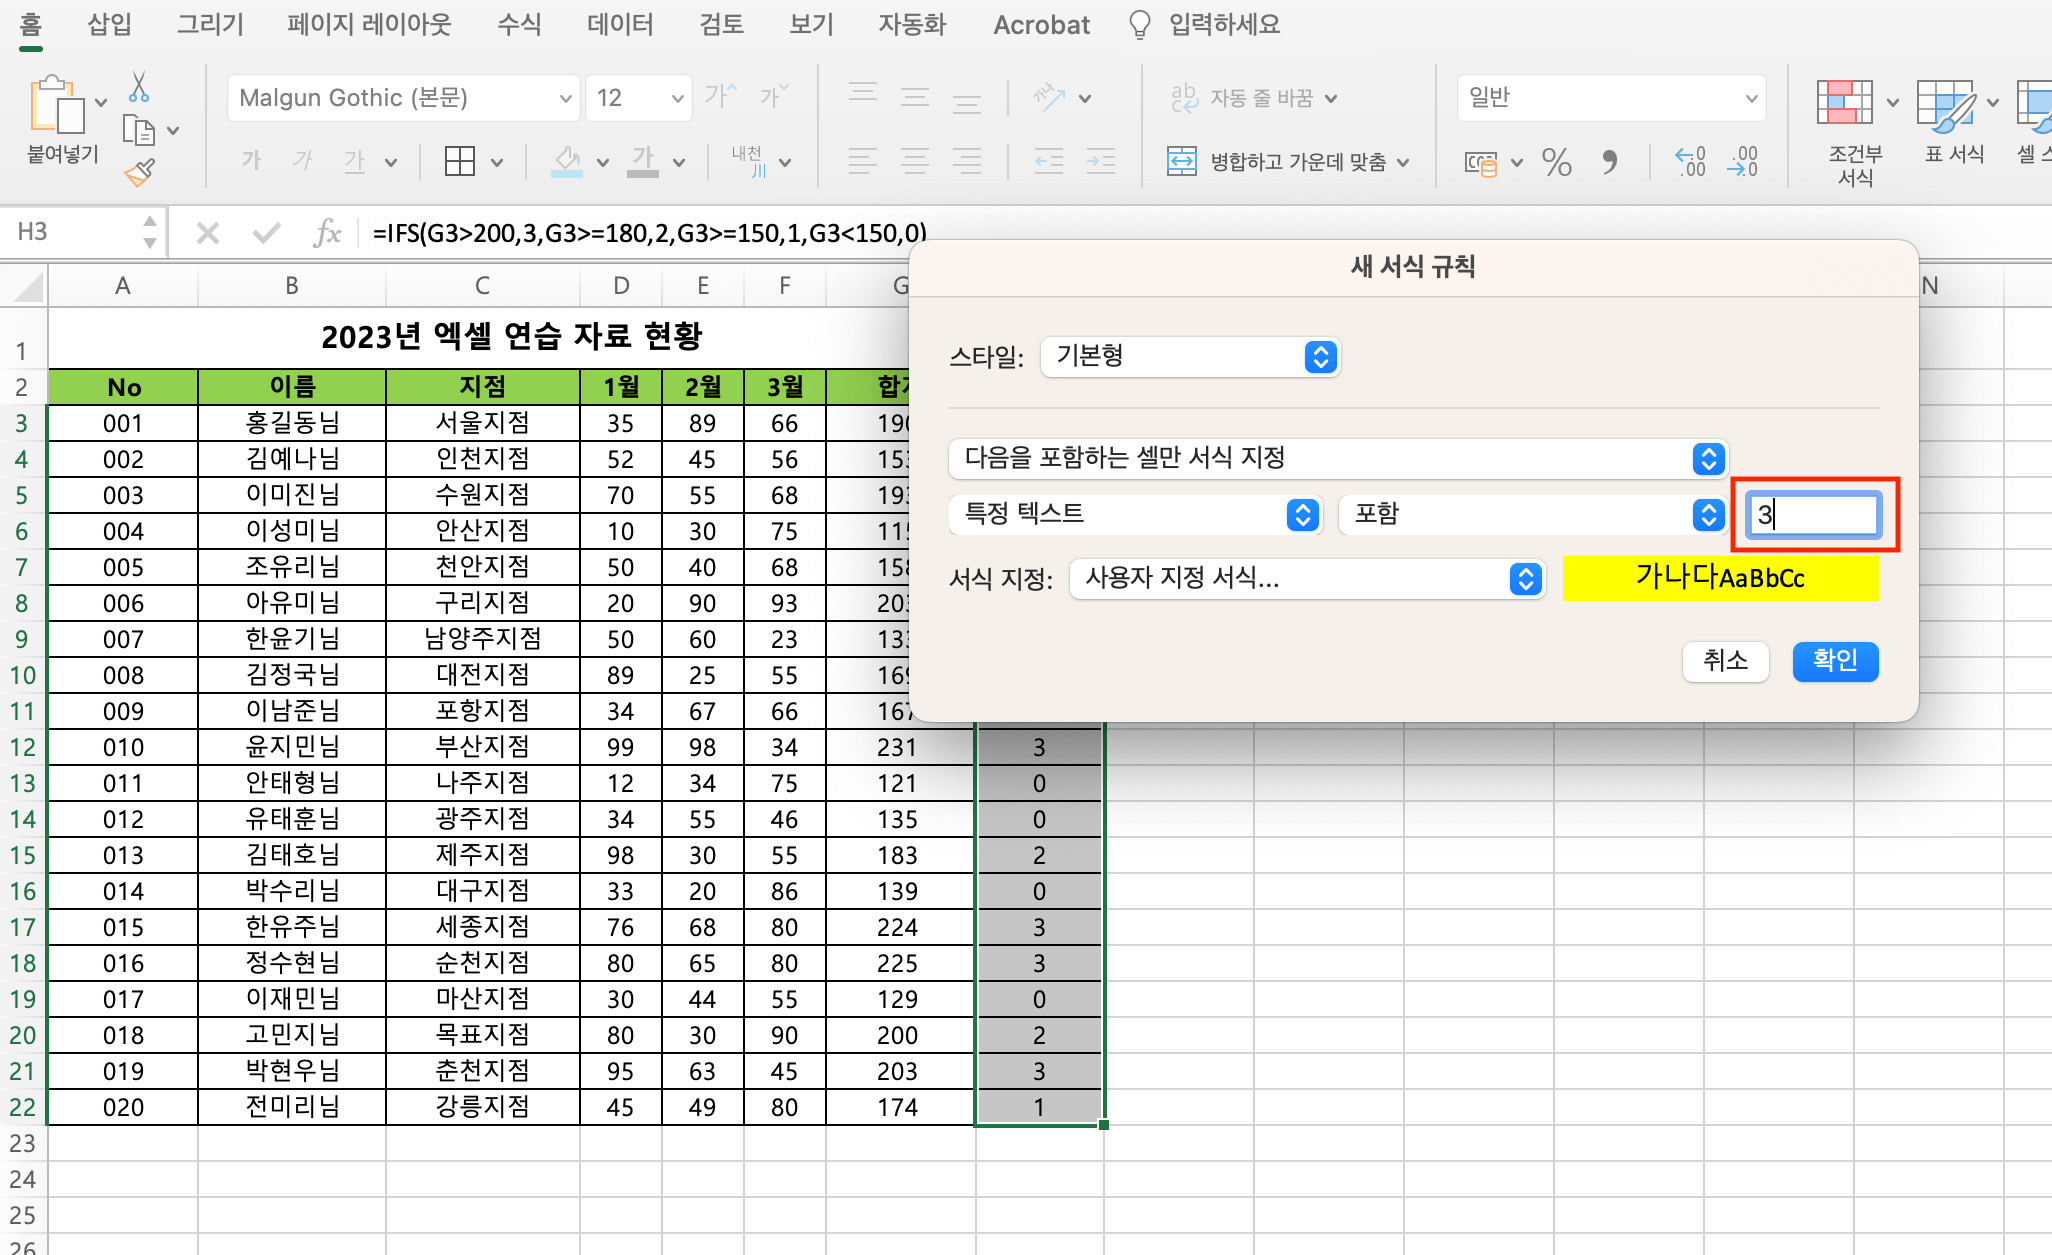
Task: Open 조건부 서식 (conditional formatting)
Action: [1847, 128]
